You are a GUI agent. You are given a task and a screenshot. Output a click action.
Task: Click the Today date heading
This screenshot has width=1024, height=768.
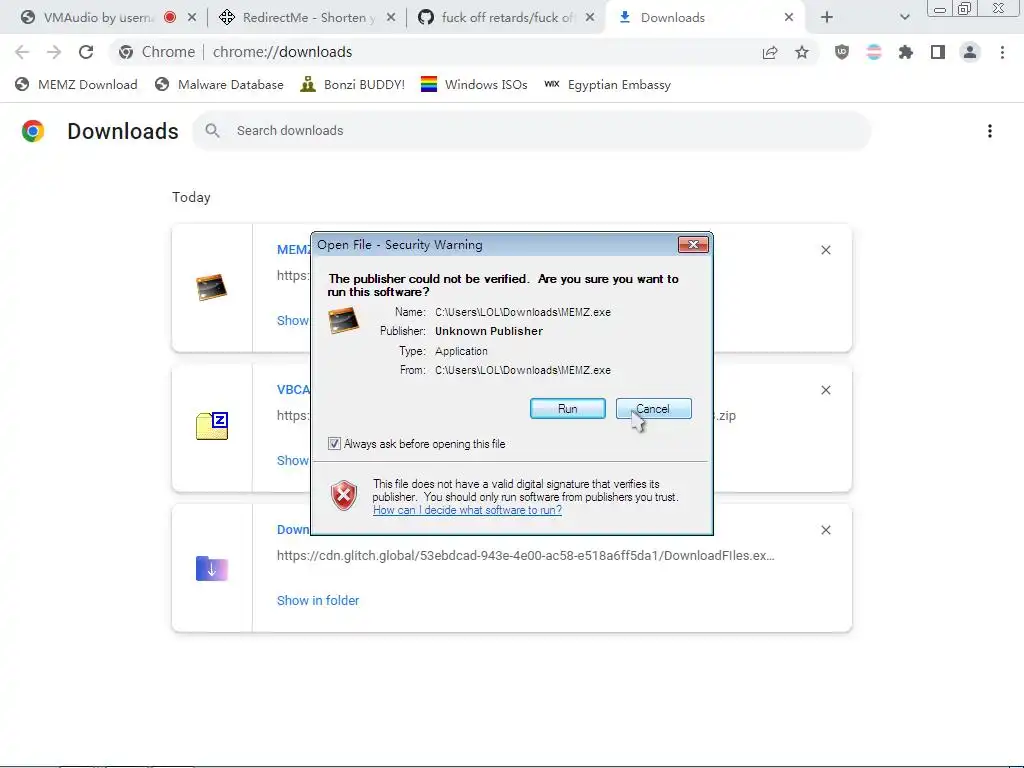(x=191, y=197)
